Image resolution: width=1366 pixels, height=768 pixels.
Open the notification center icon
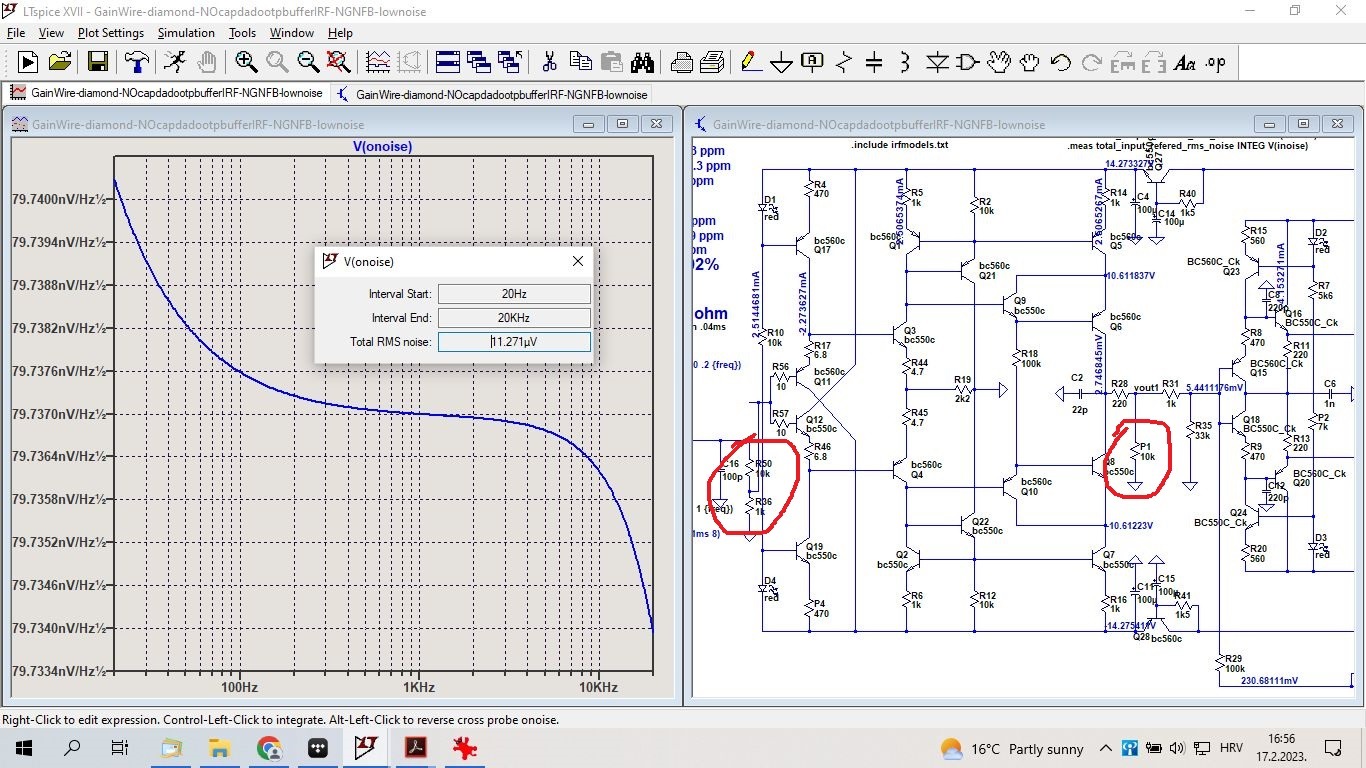[1331, 748]
